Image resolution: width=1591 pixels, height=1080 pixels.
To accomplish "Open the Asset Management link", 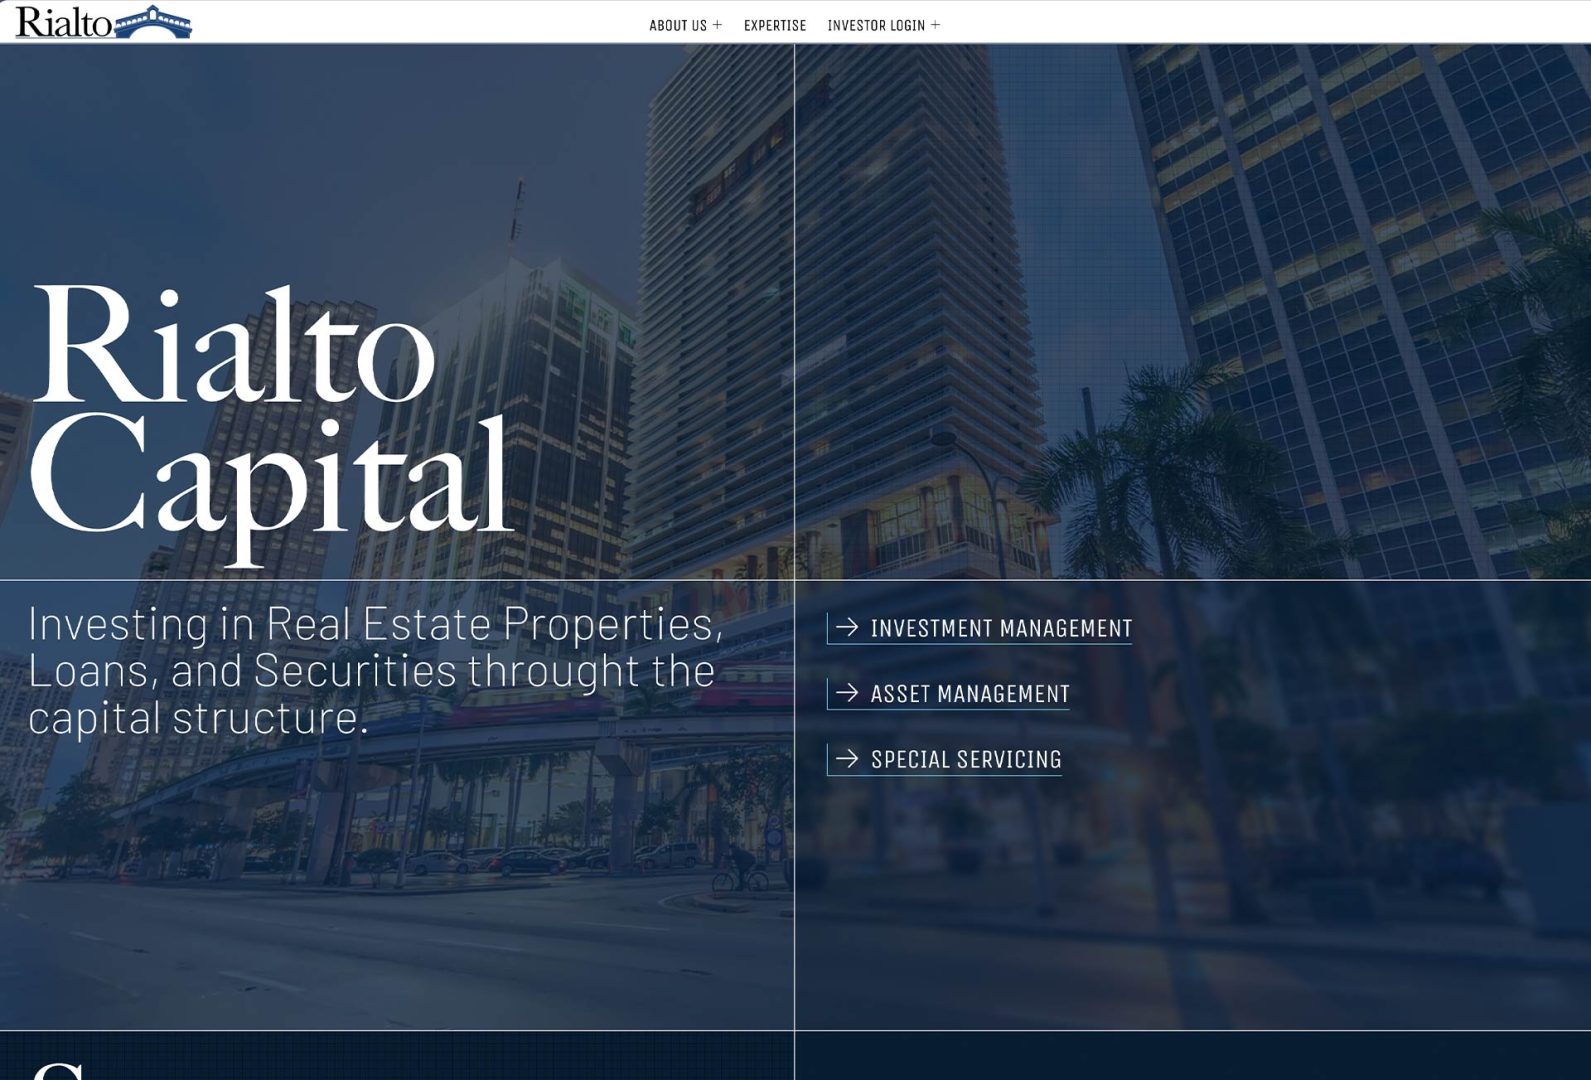I will (x=949, y=694).
